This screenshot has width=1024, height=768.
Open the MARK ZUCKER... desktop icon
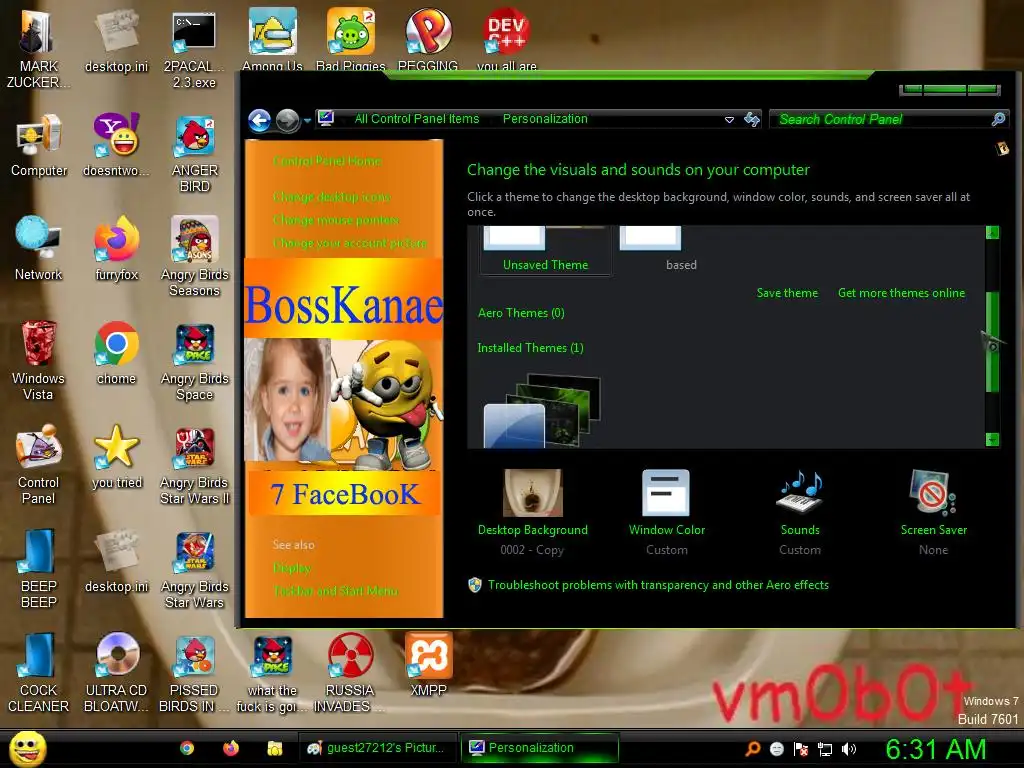[38, 49]
